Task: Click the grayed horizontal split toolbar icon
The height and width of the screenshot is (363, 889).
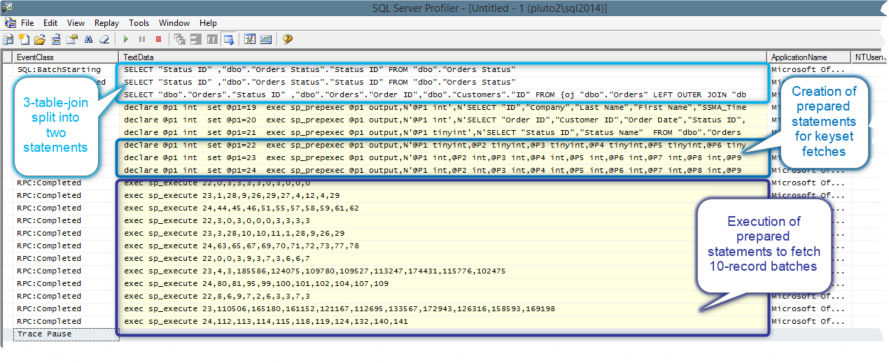Action: tap(196, 40)
